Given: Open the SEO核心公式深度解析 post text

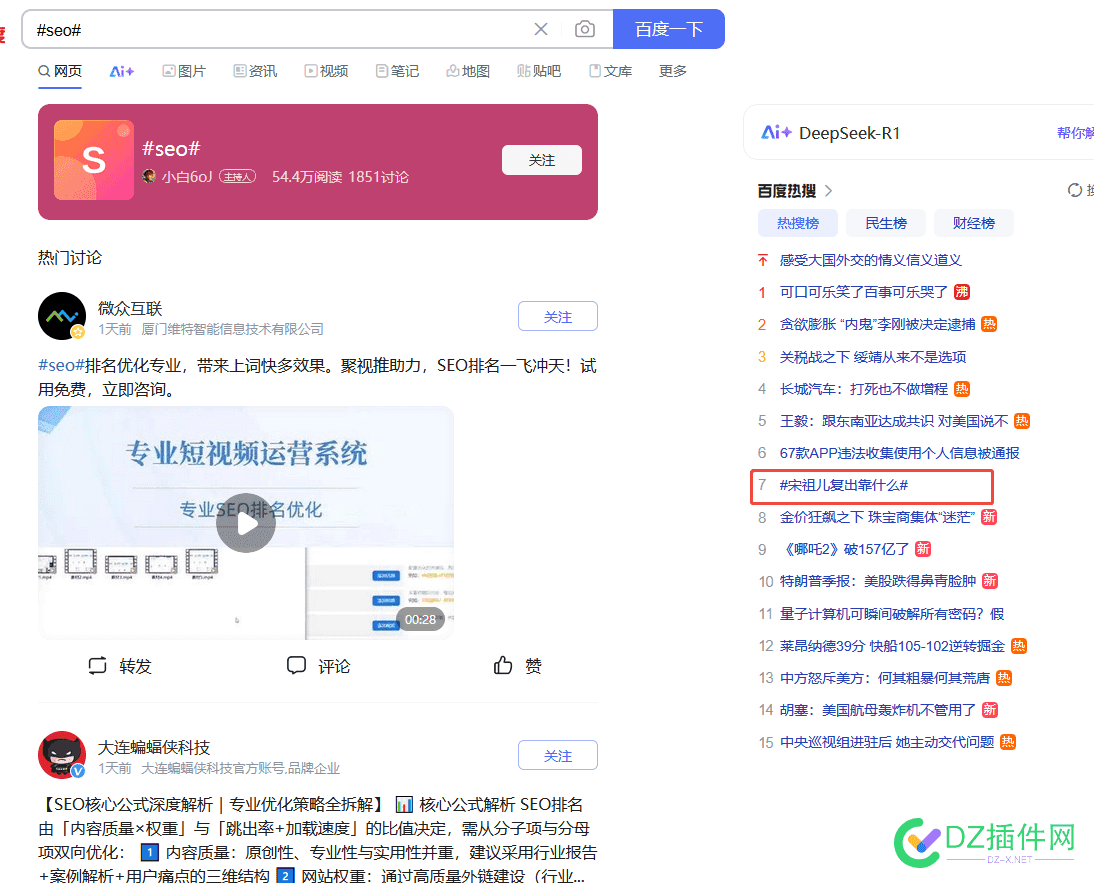Looking at the screenshot, I should tap(317, 840).
